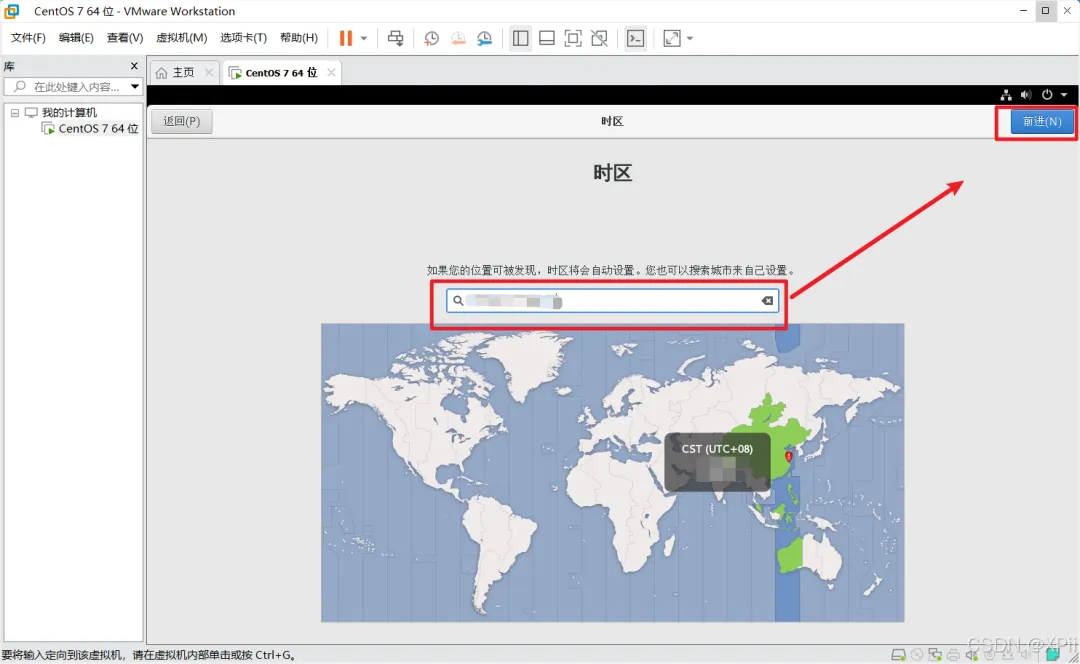The width and height of the screenshot is (1080, 664).
Task: Click the 前进(N) next button
Action: tap(1041, 121)
